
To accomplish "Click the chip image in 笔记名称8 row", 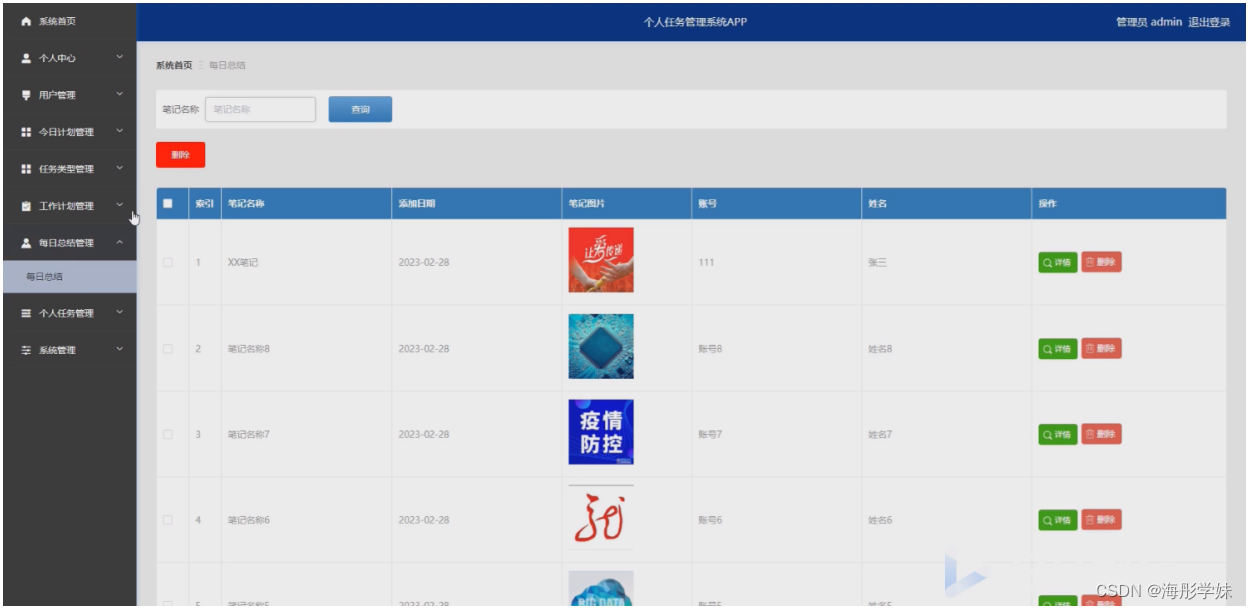I will tap(601, 346).
